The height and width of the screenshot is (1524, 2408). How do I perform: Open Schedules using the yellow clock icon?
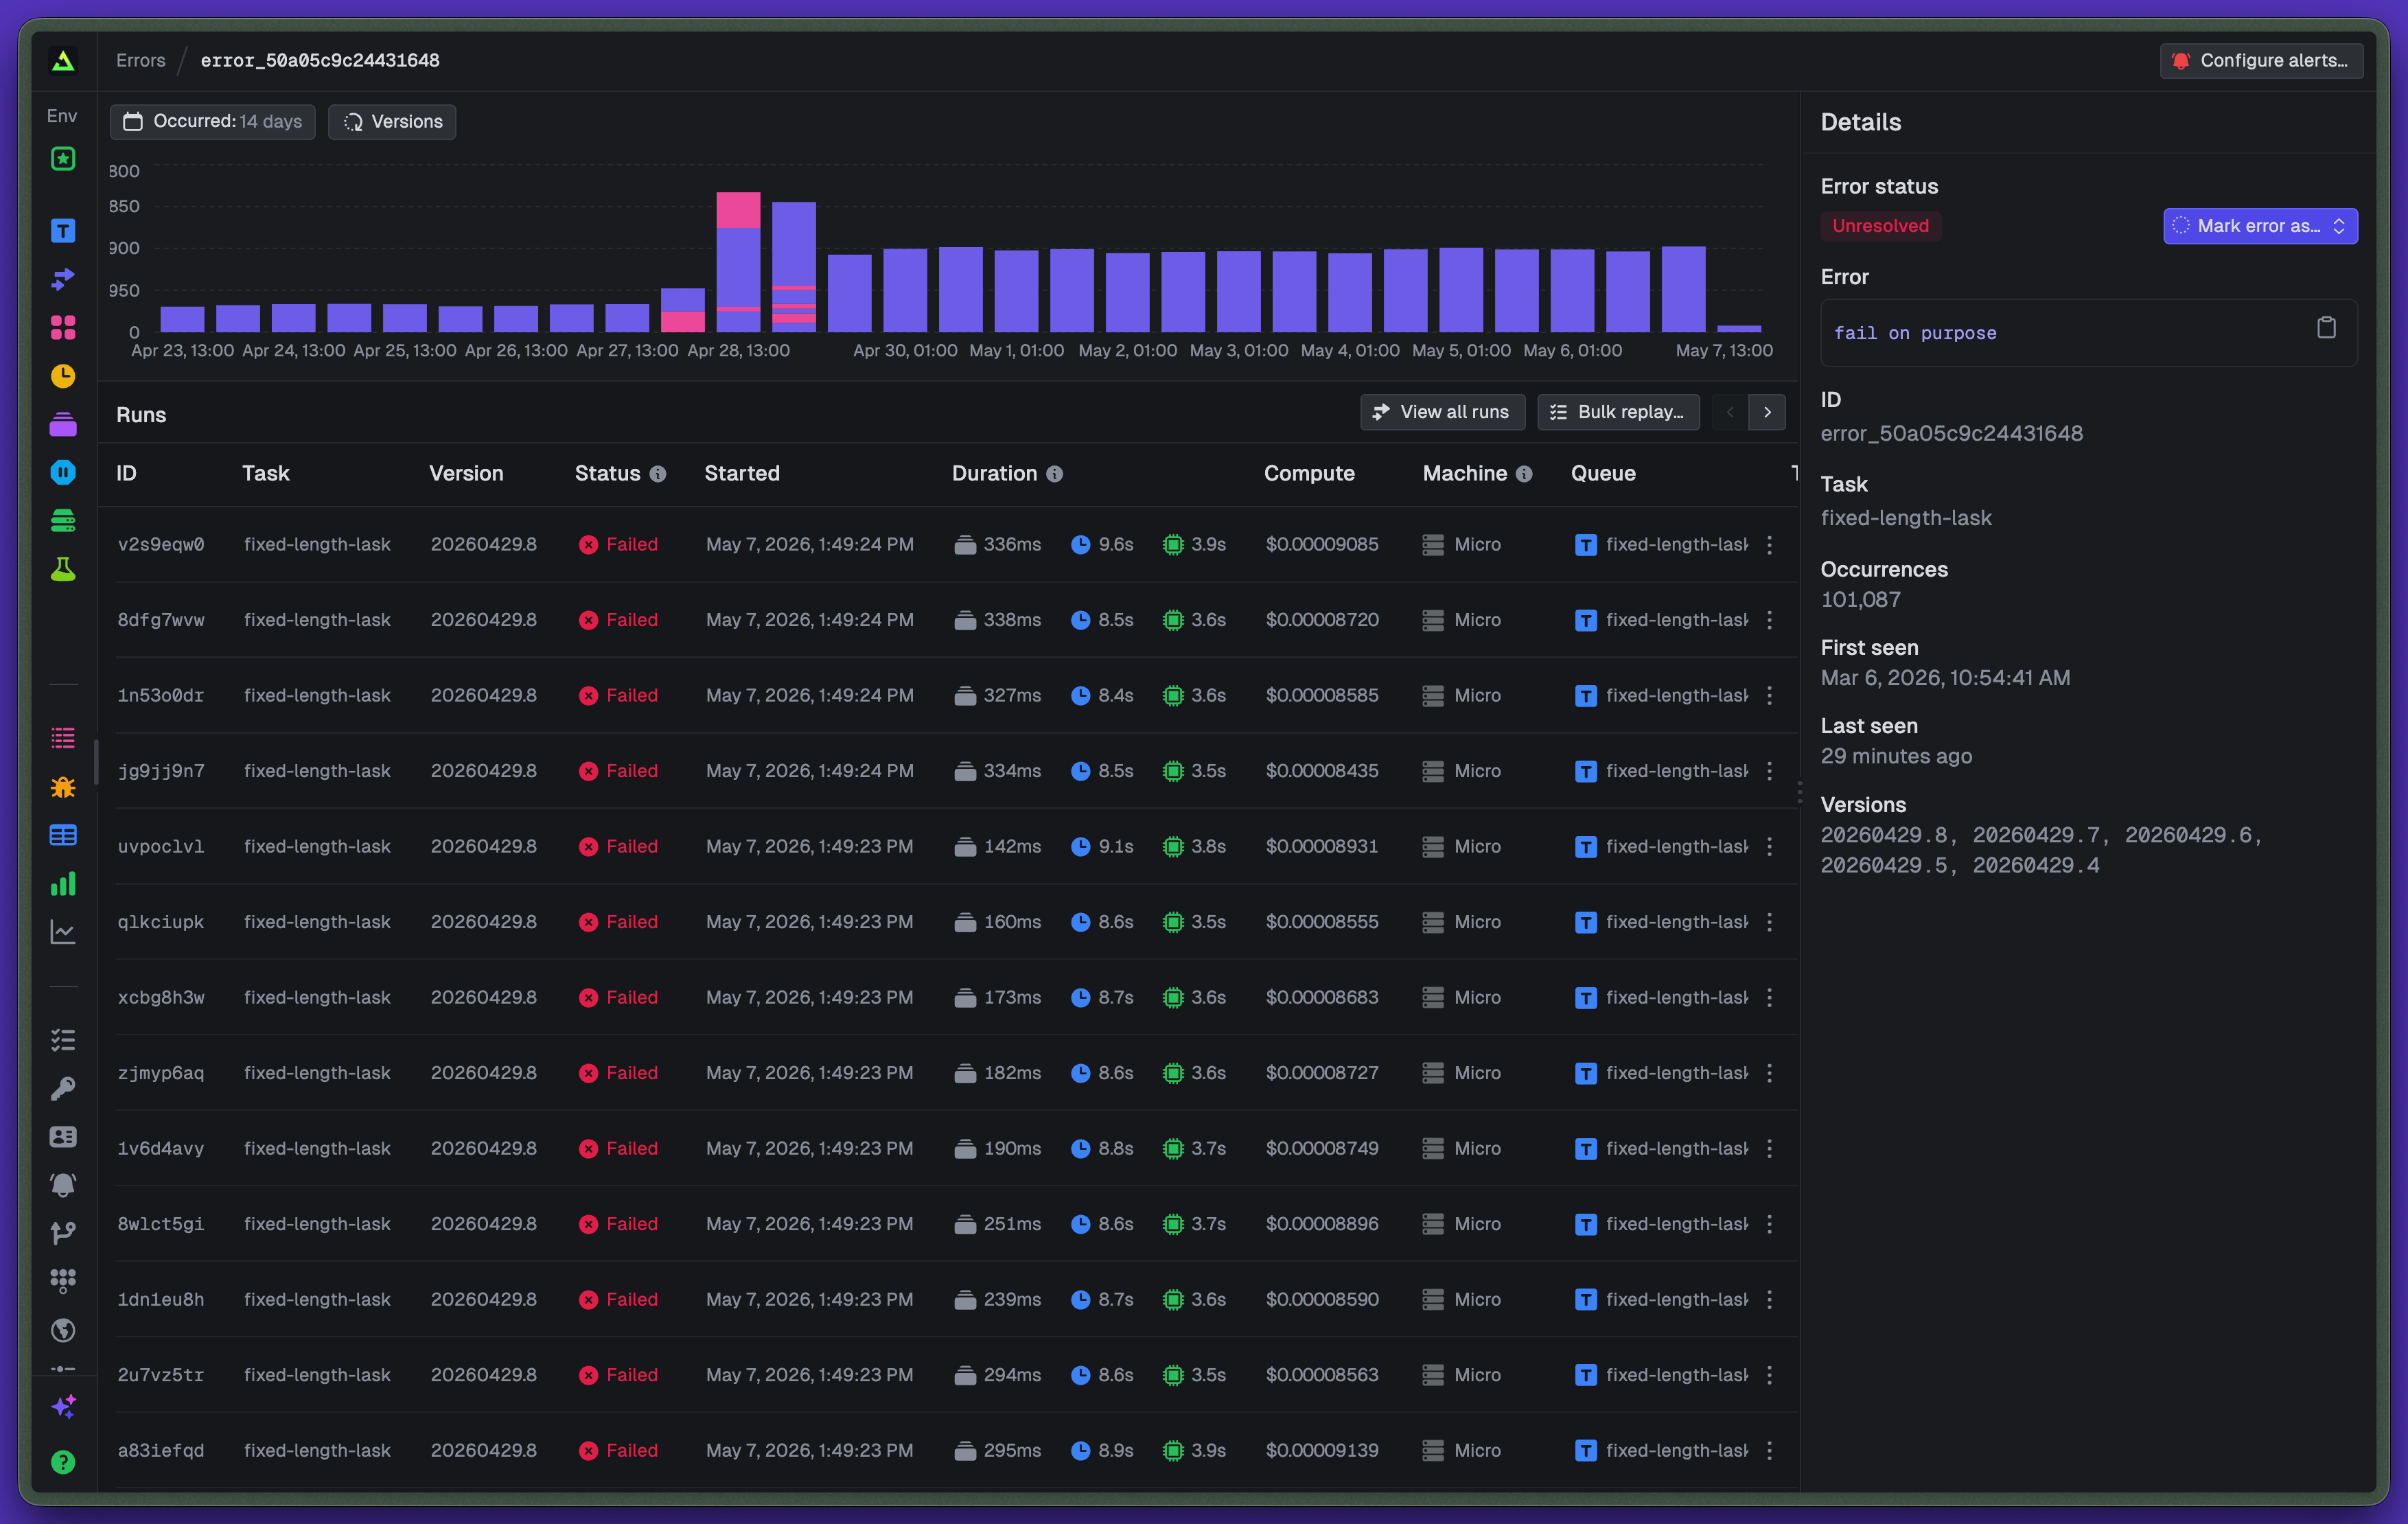(x=63, y=376)
